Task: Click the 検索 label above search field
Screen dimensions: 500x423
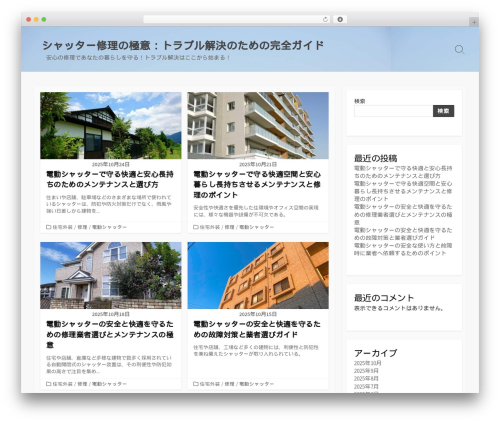Action: (359, 101)
